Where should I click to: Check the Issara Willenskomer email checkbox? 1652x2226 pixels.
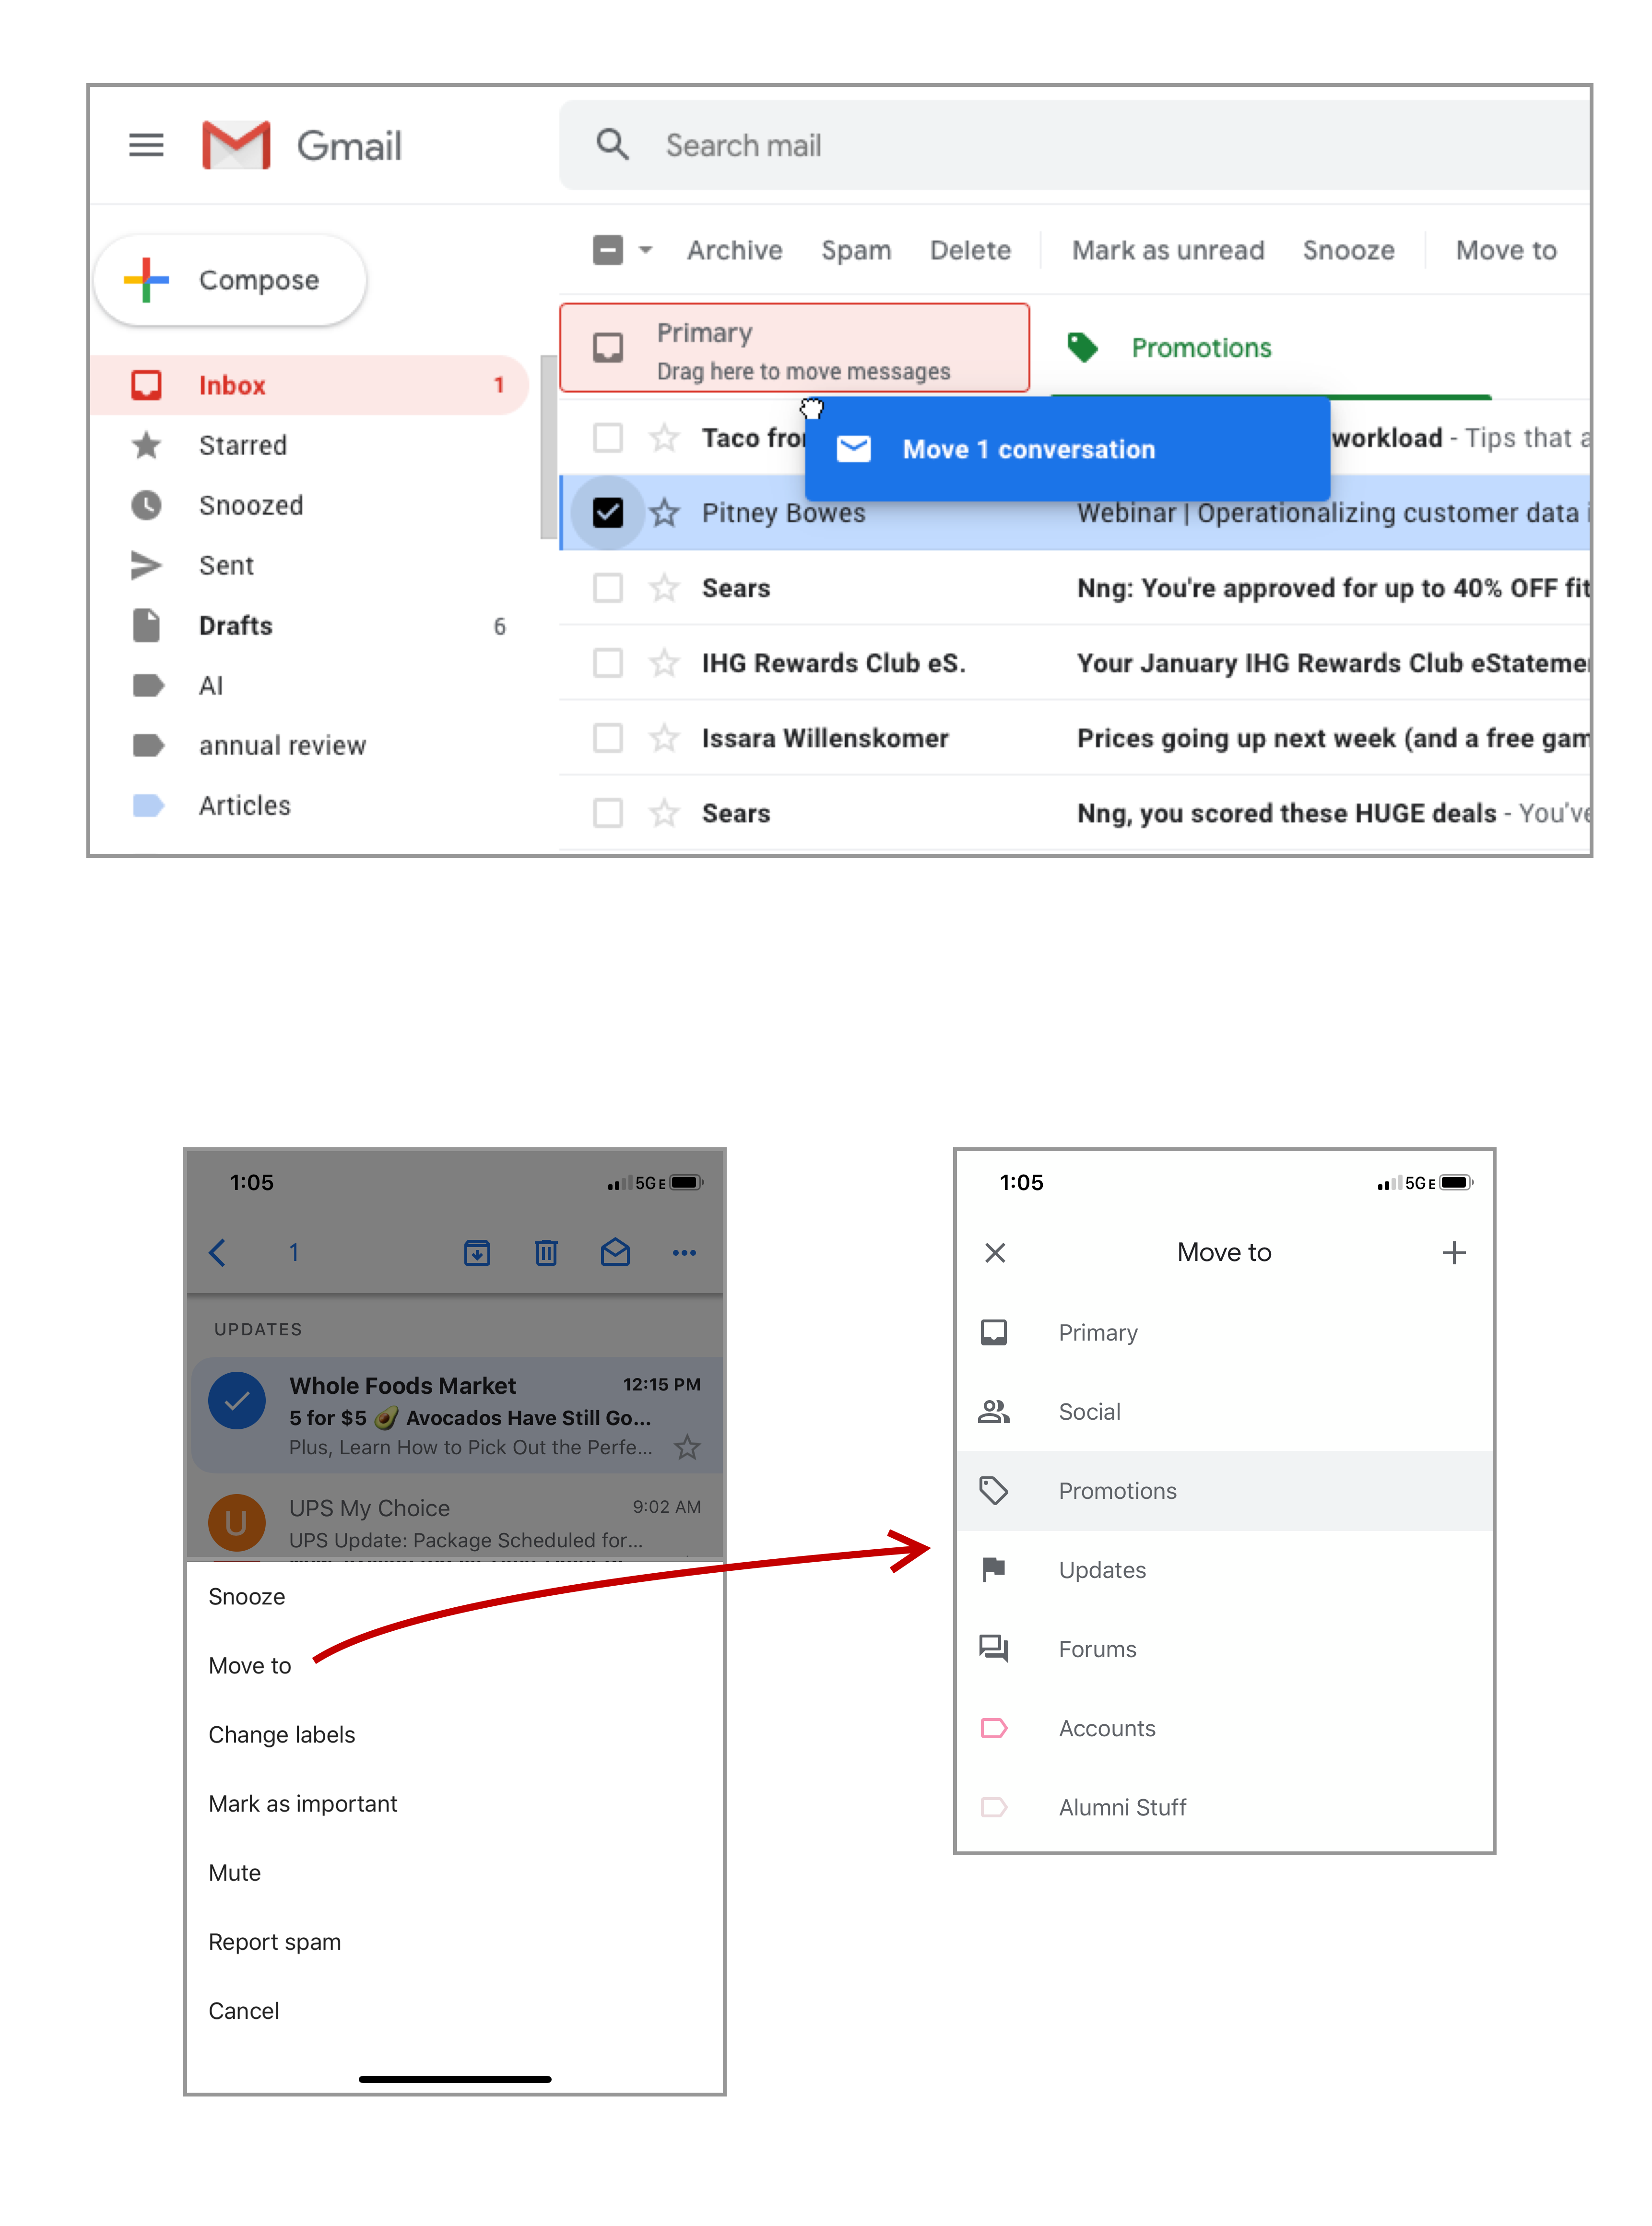coord(608,738)
